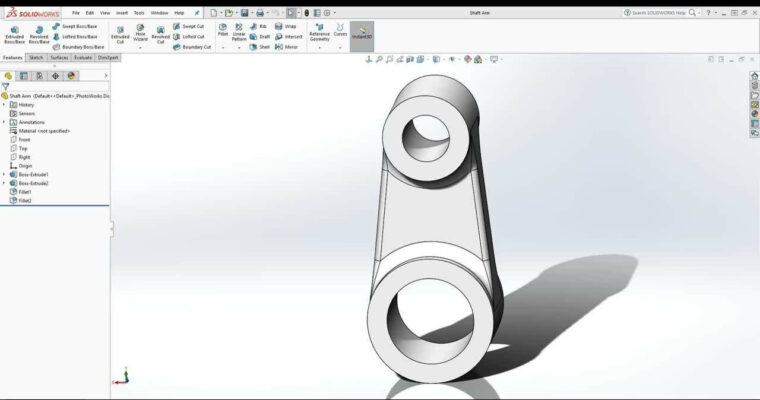Screen dimensions: 760x400
Task: Select the Revolved Boss/Base tool
Action: pyautogui.click(x=39, y=35)
